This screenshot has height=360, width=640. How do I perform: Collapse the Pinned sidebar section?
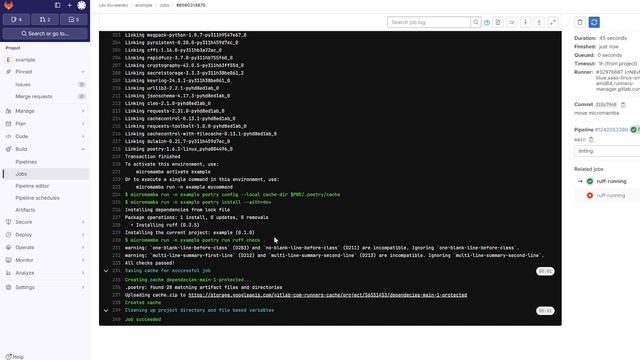(45, 71)
